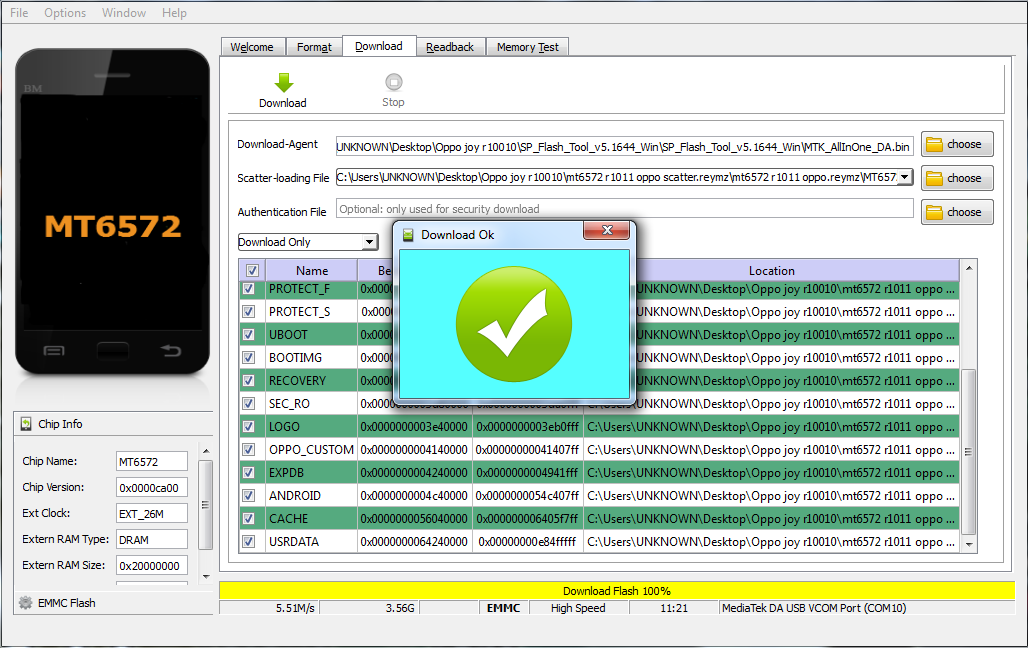The width and height of the screenshot is (1028, 648).
Task: Click the partition table vertical scrollbar thumb
Action: (969, 452)
